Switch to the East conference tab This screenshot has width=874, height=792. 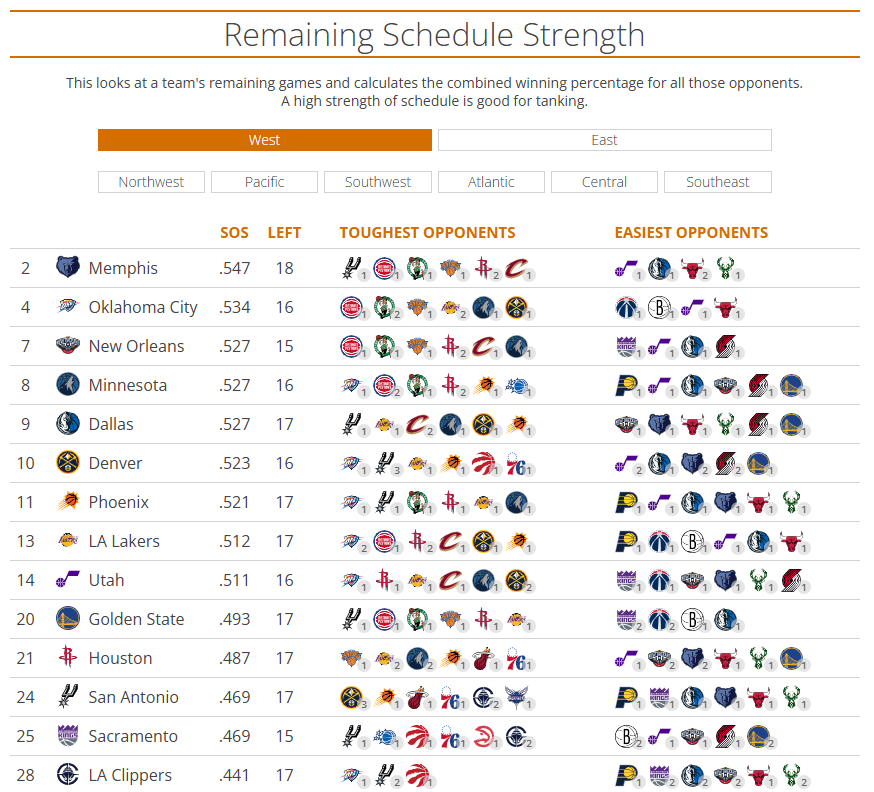point(604,140)
